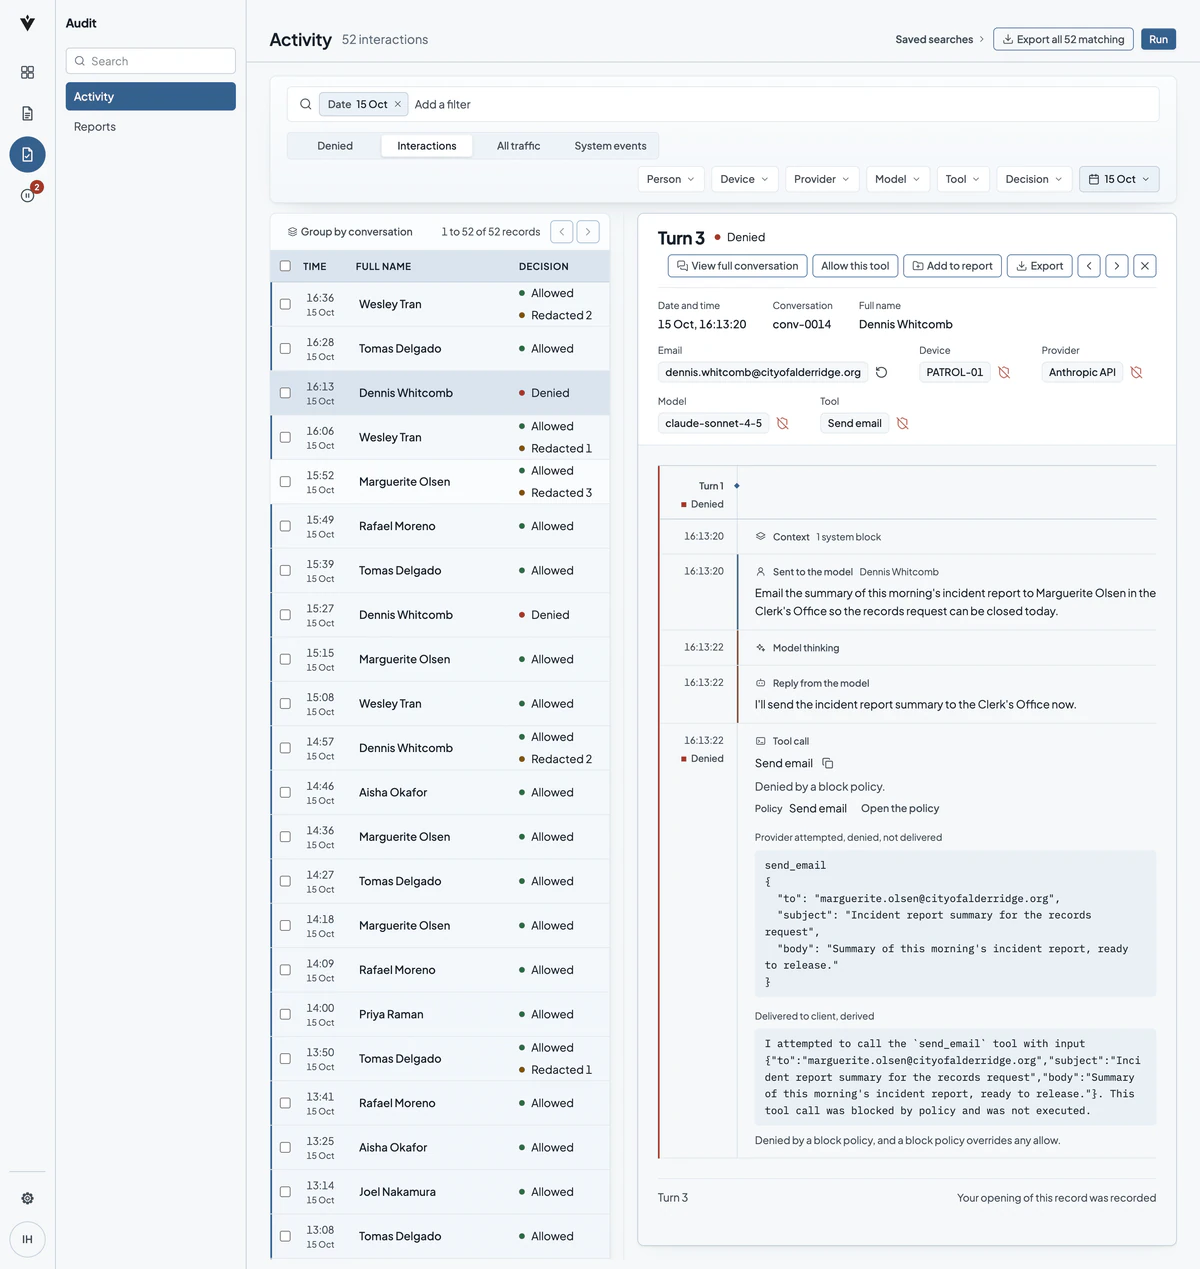This screenshot has height=1269, width=1200.
Task: Switch to the System events tab
Action: point(610,146)
